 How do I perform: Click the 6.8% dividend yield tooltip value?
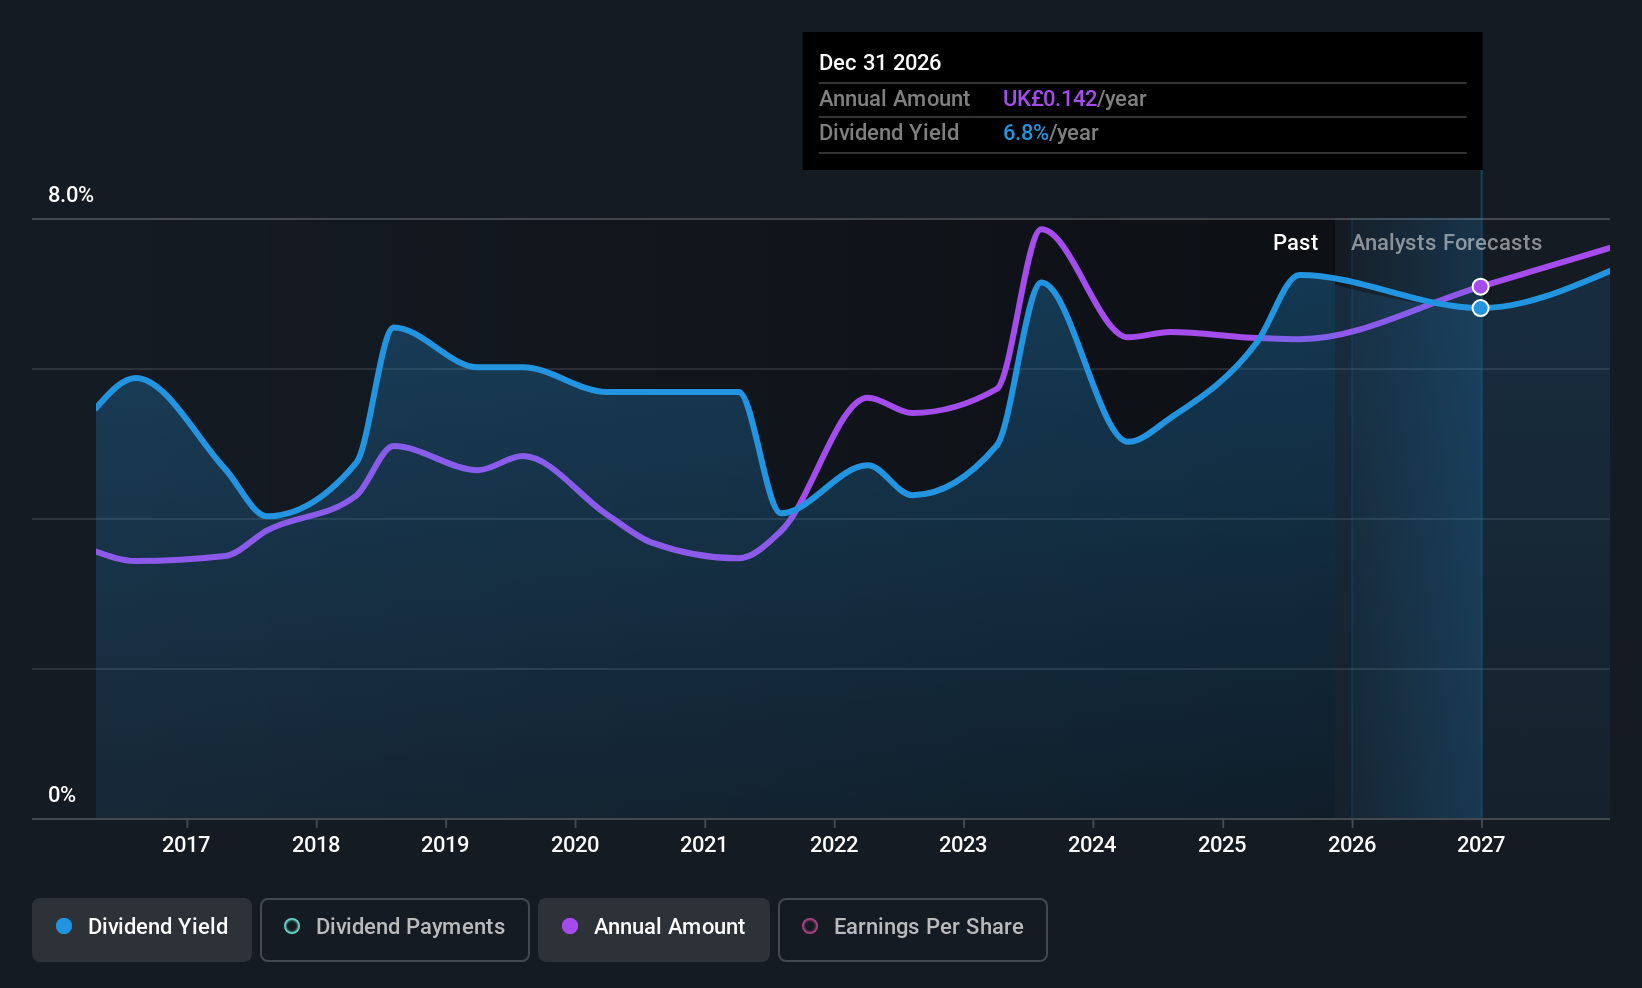click(x=1026, y=133)
